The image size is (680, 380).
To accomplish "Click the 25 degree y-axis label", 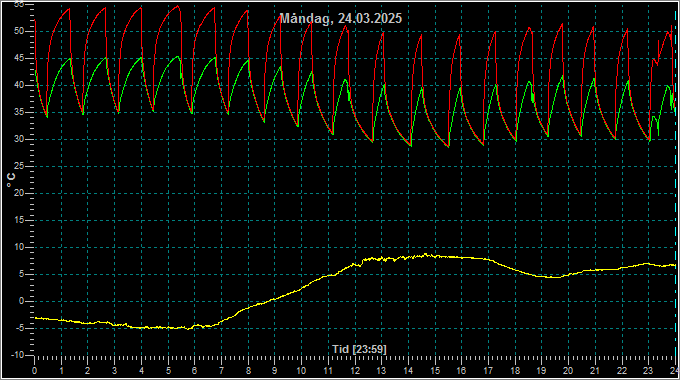I will pos(19,166).
